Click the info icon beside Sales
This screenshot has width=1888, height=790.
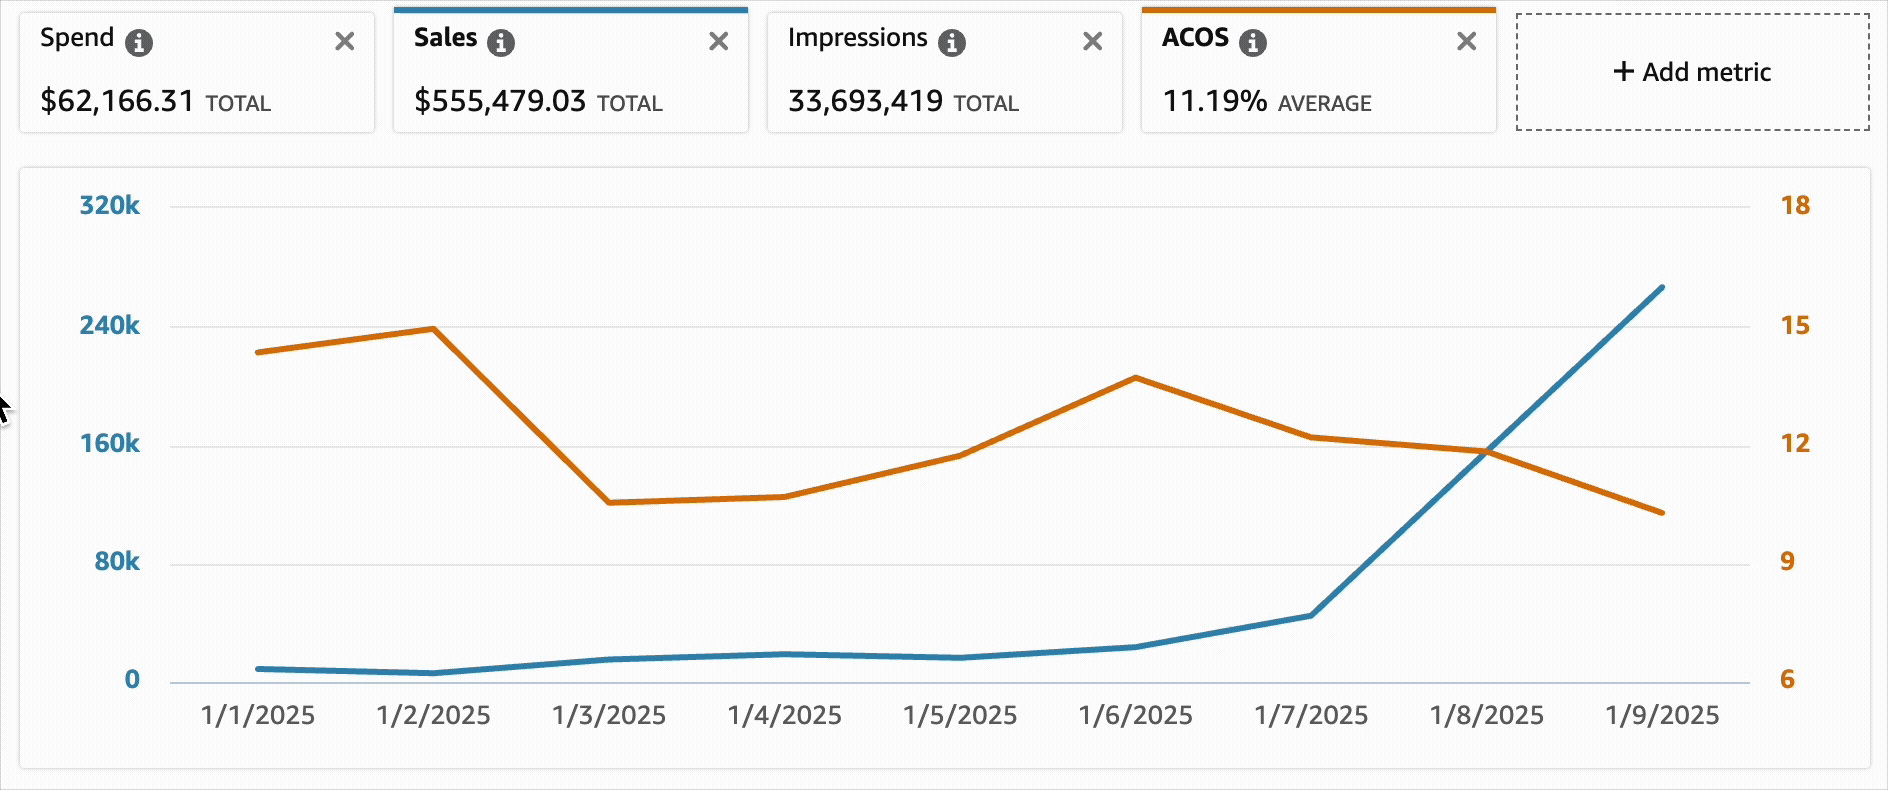pyautogui.click(x=500, y=42)
